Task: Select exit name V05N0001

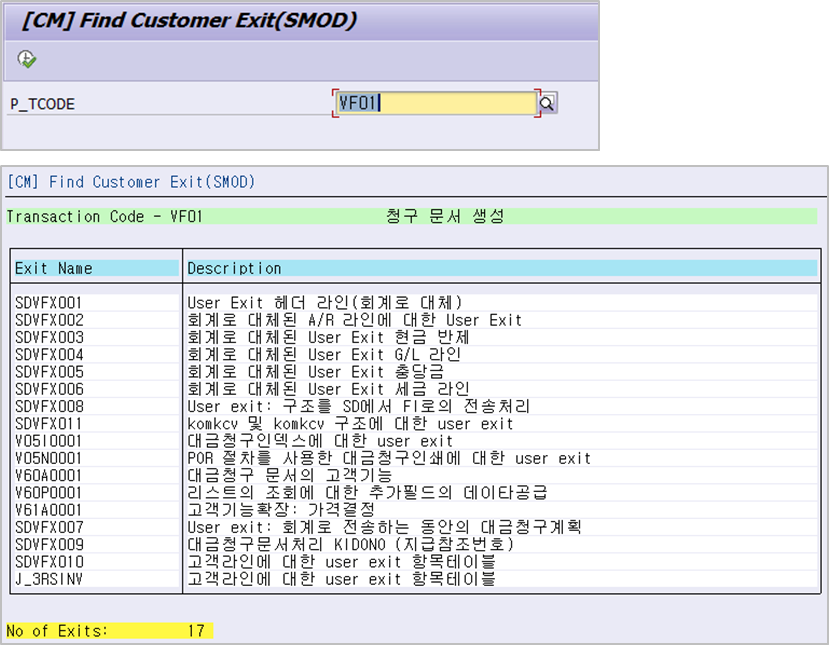Action: 49,458
